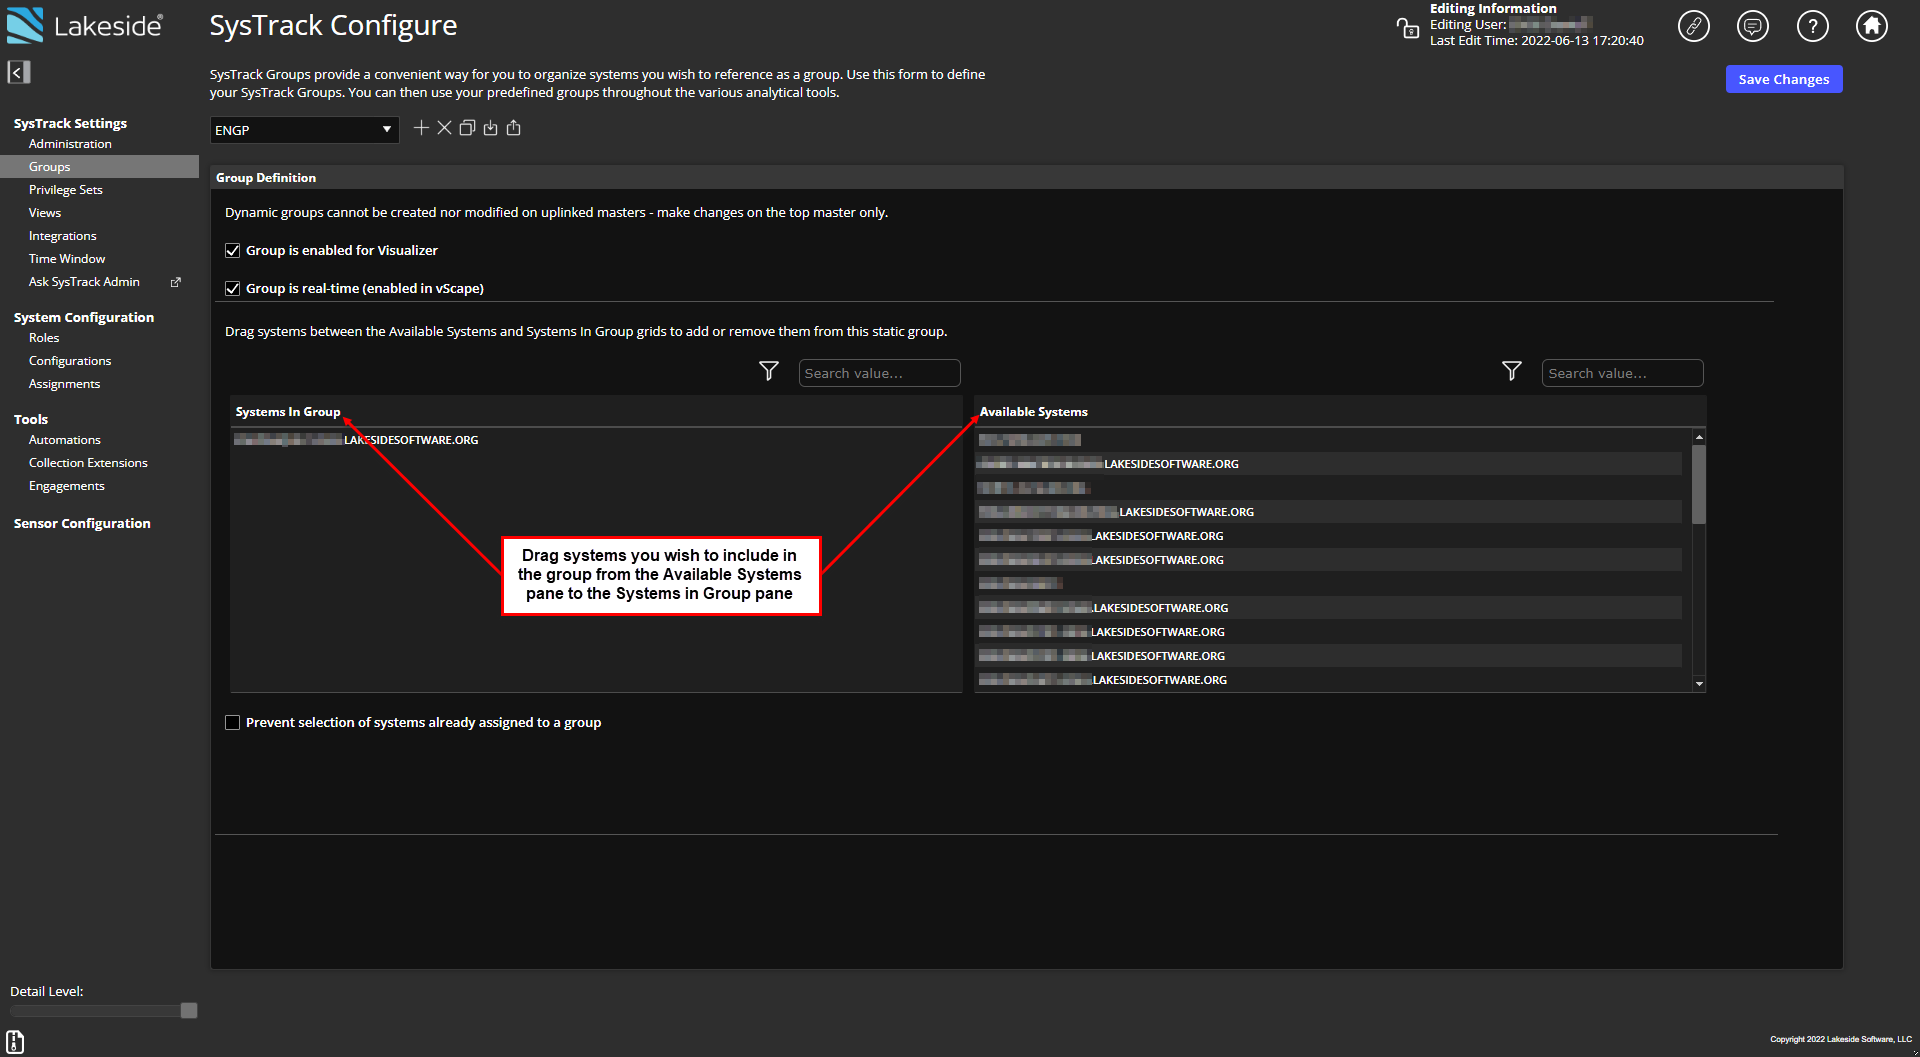Open Roles under System Configuration
Screen dimensions: 1920x1057
[44, 338]
